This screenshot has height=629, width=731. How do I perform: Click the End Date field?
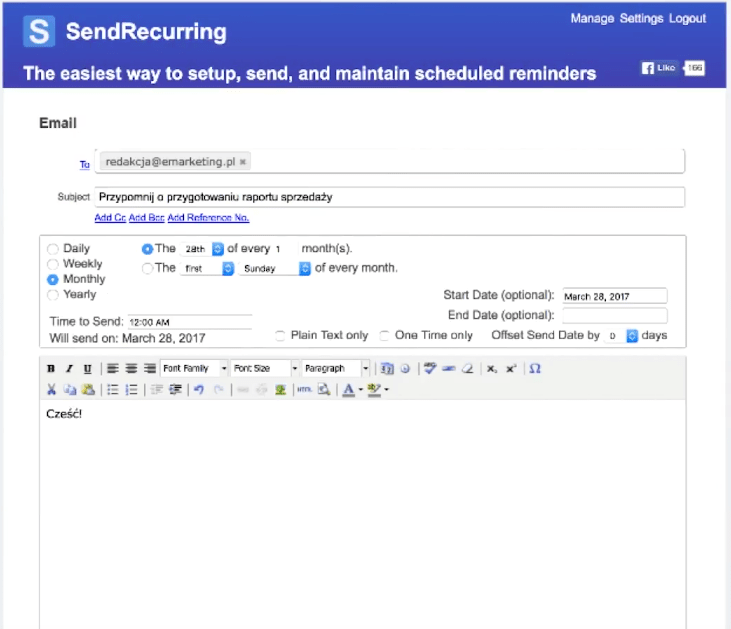point(614,316)
